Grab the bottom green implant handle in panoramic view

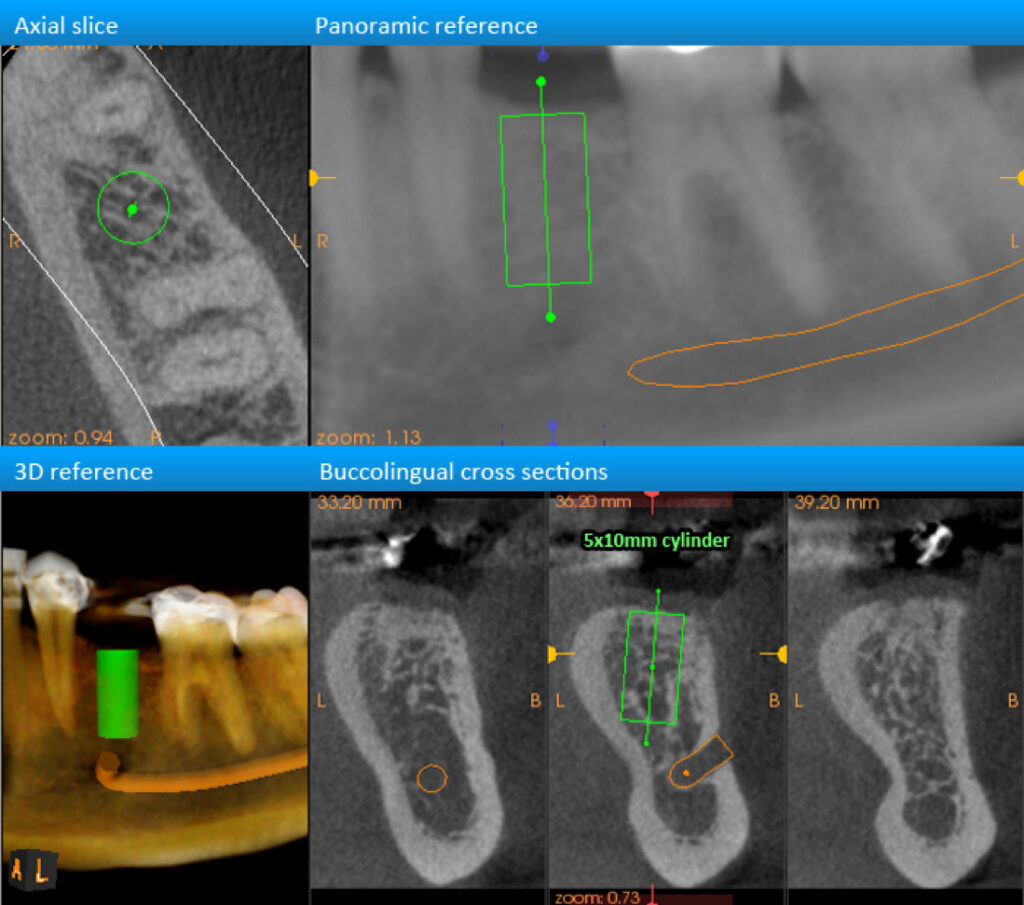click(551, 317)
